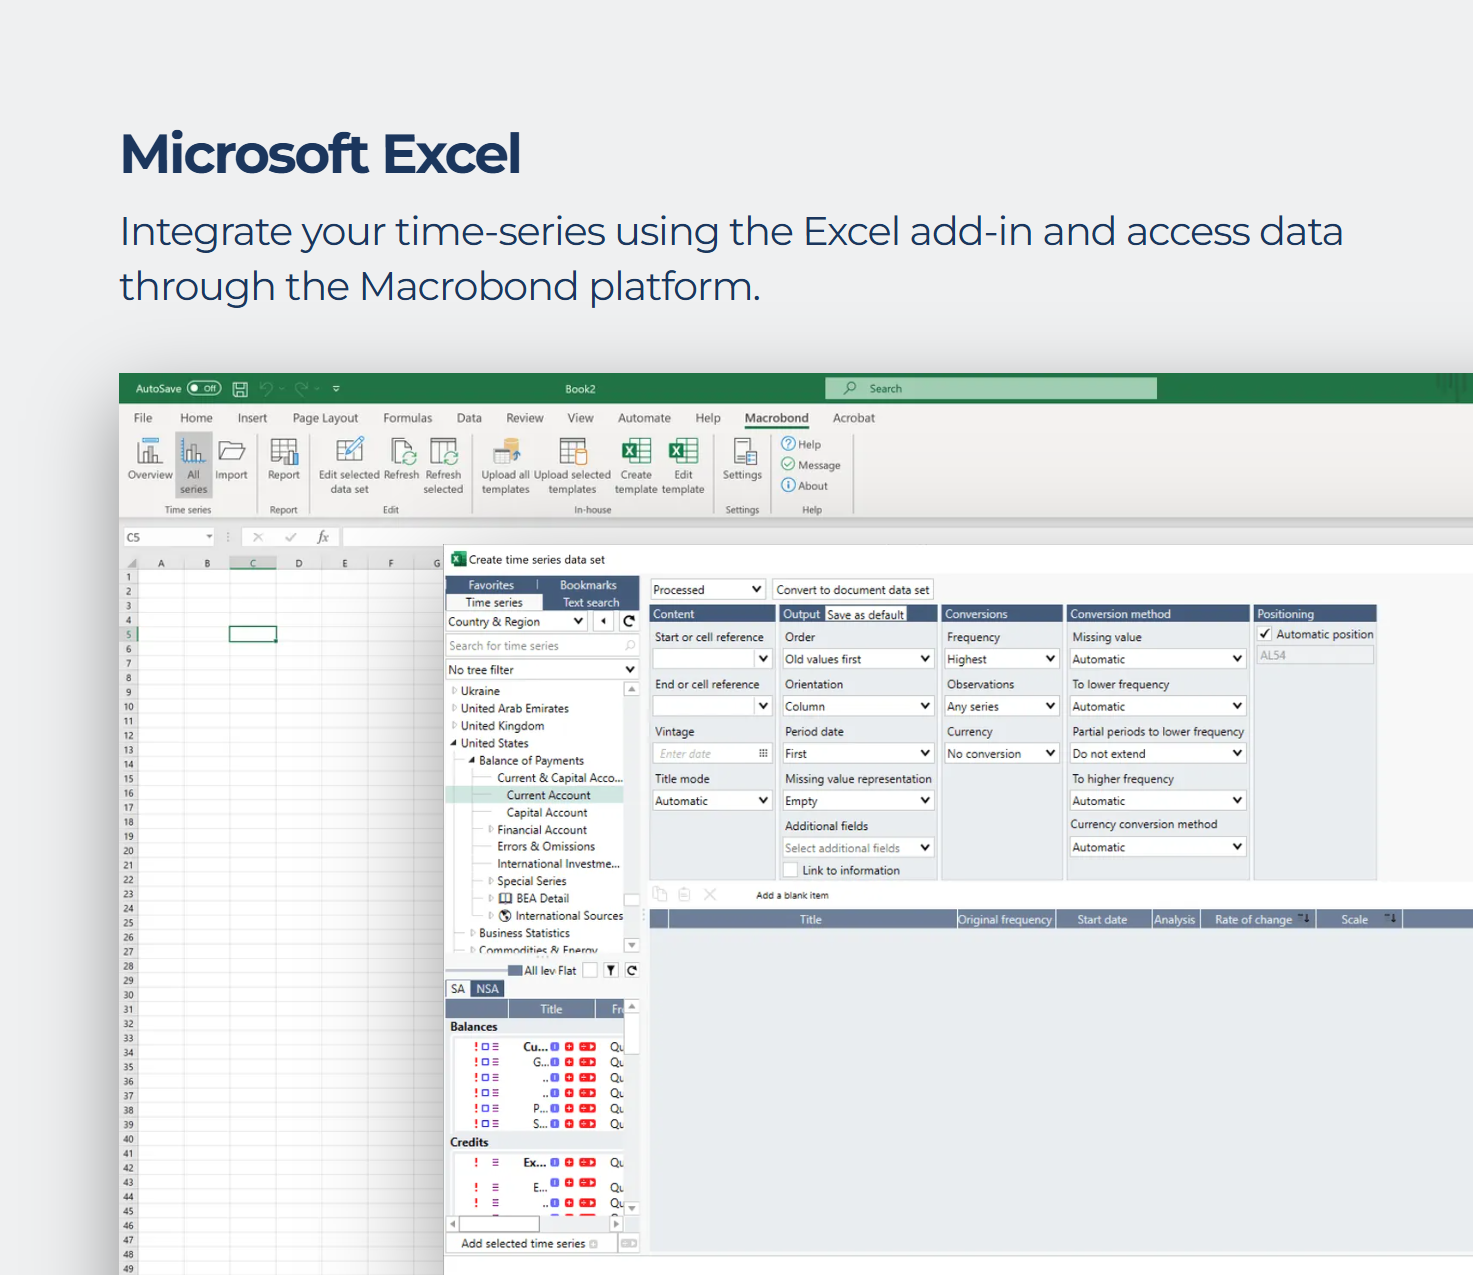Click the reload icon beside Country & Region
The height and width of the screenshot is (1275, 1473).
pos(629,621)
